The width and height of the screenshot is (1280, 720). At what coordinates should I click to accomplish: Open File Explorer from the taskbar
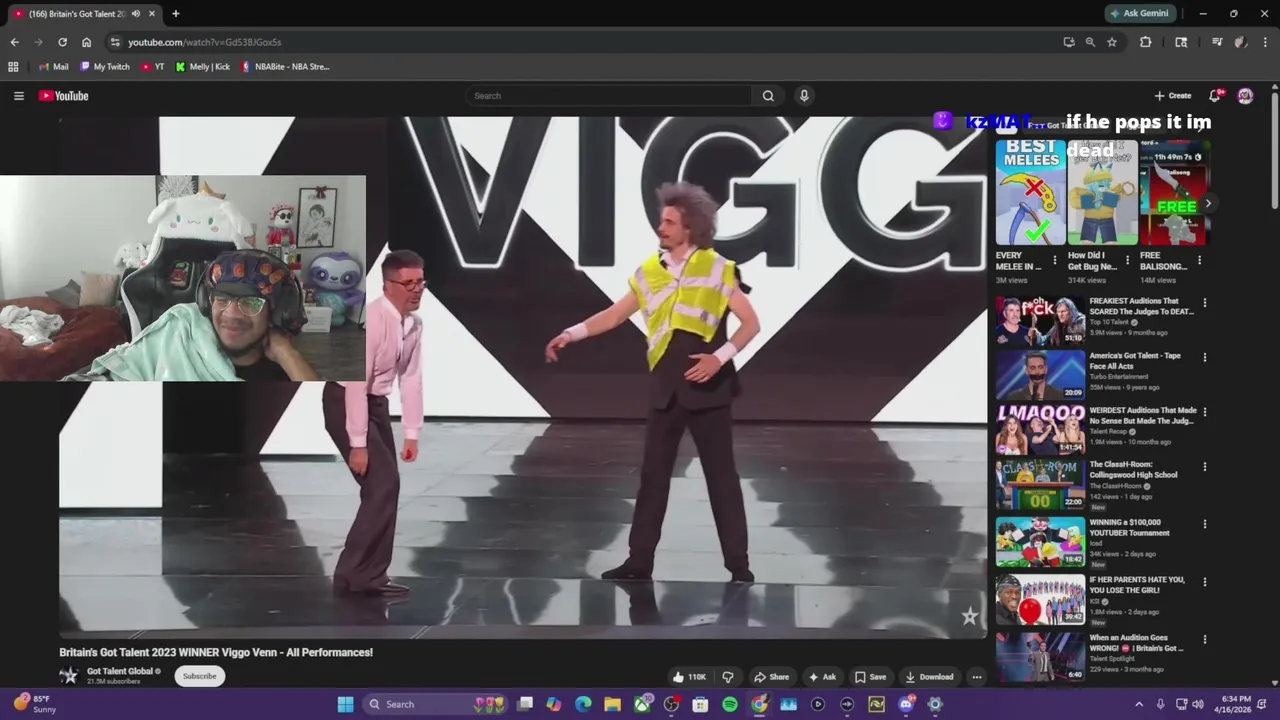pos(612,704)
